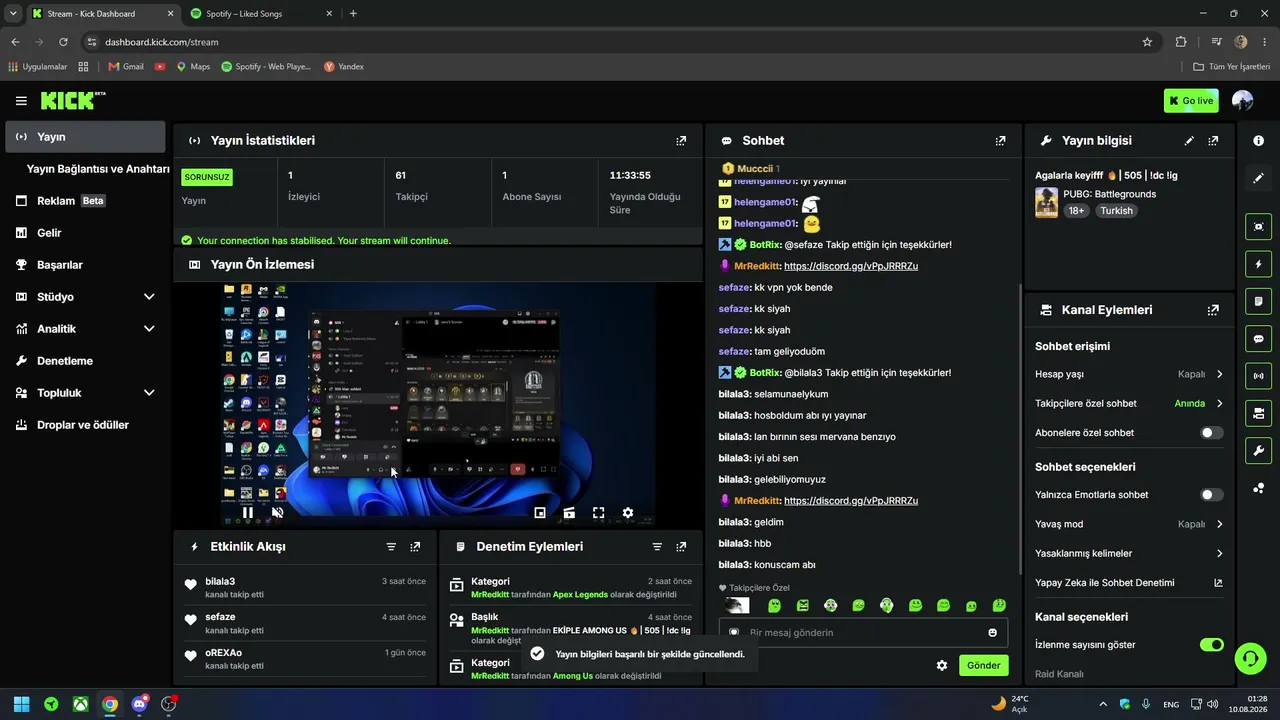Image resolution: width=1280 pixels, height=720 pixels.
Task: Open Yavaş mod setting options
Action: (1129, 524)
